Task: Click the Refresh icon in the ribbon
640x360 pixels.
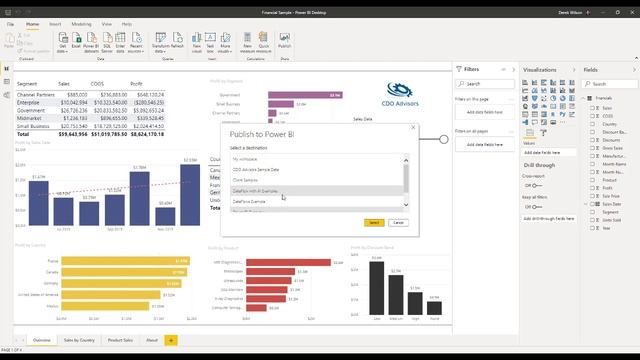Action: 178,38
